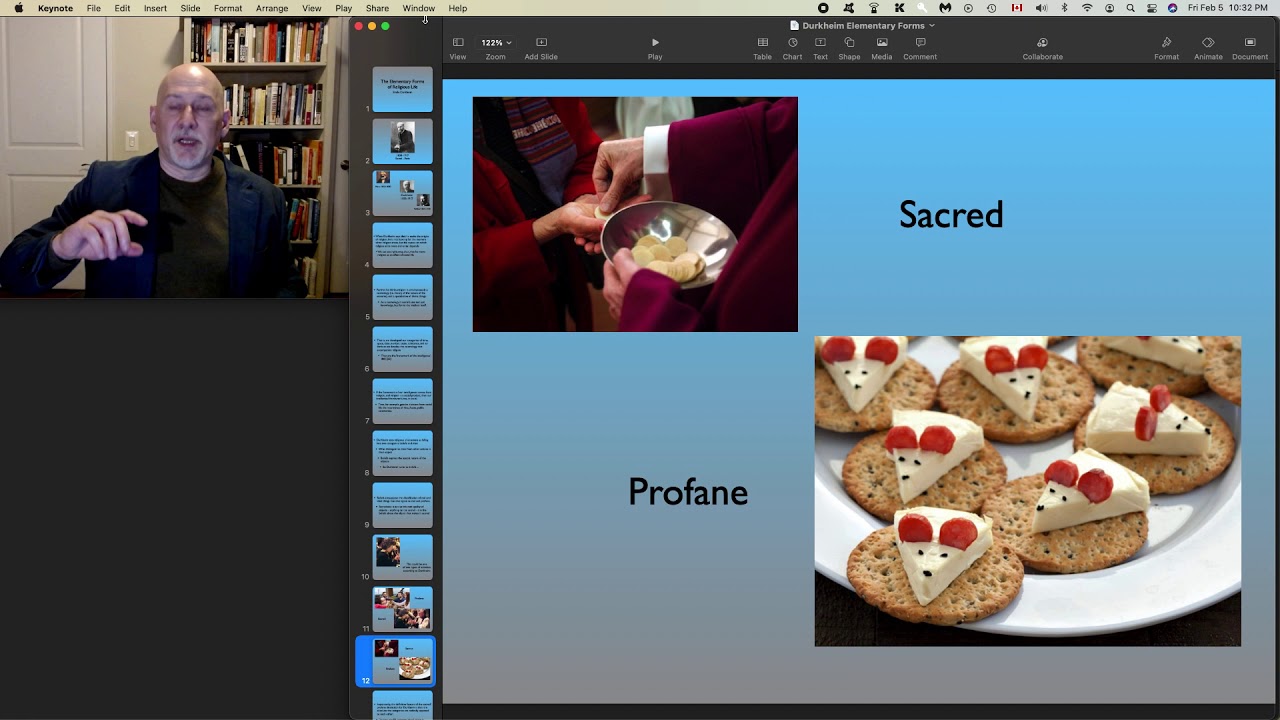Open the Bluetooth menu bar icon

1064,8
